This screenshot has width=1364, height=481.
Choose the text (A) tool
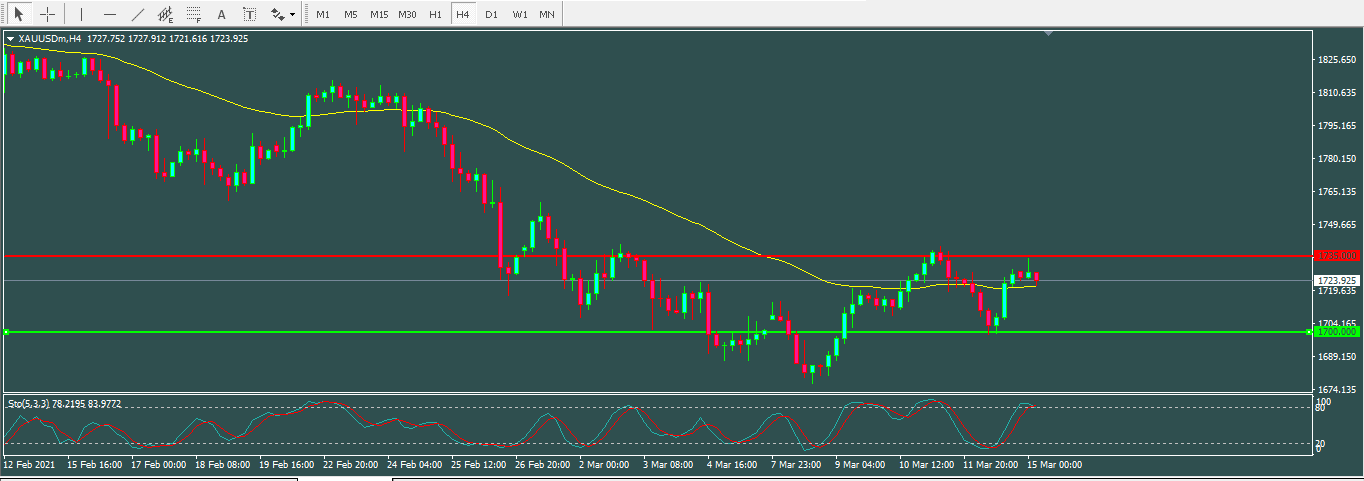[221, 14]
